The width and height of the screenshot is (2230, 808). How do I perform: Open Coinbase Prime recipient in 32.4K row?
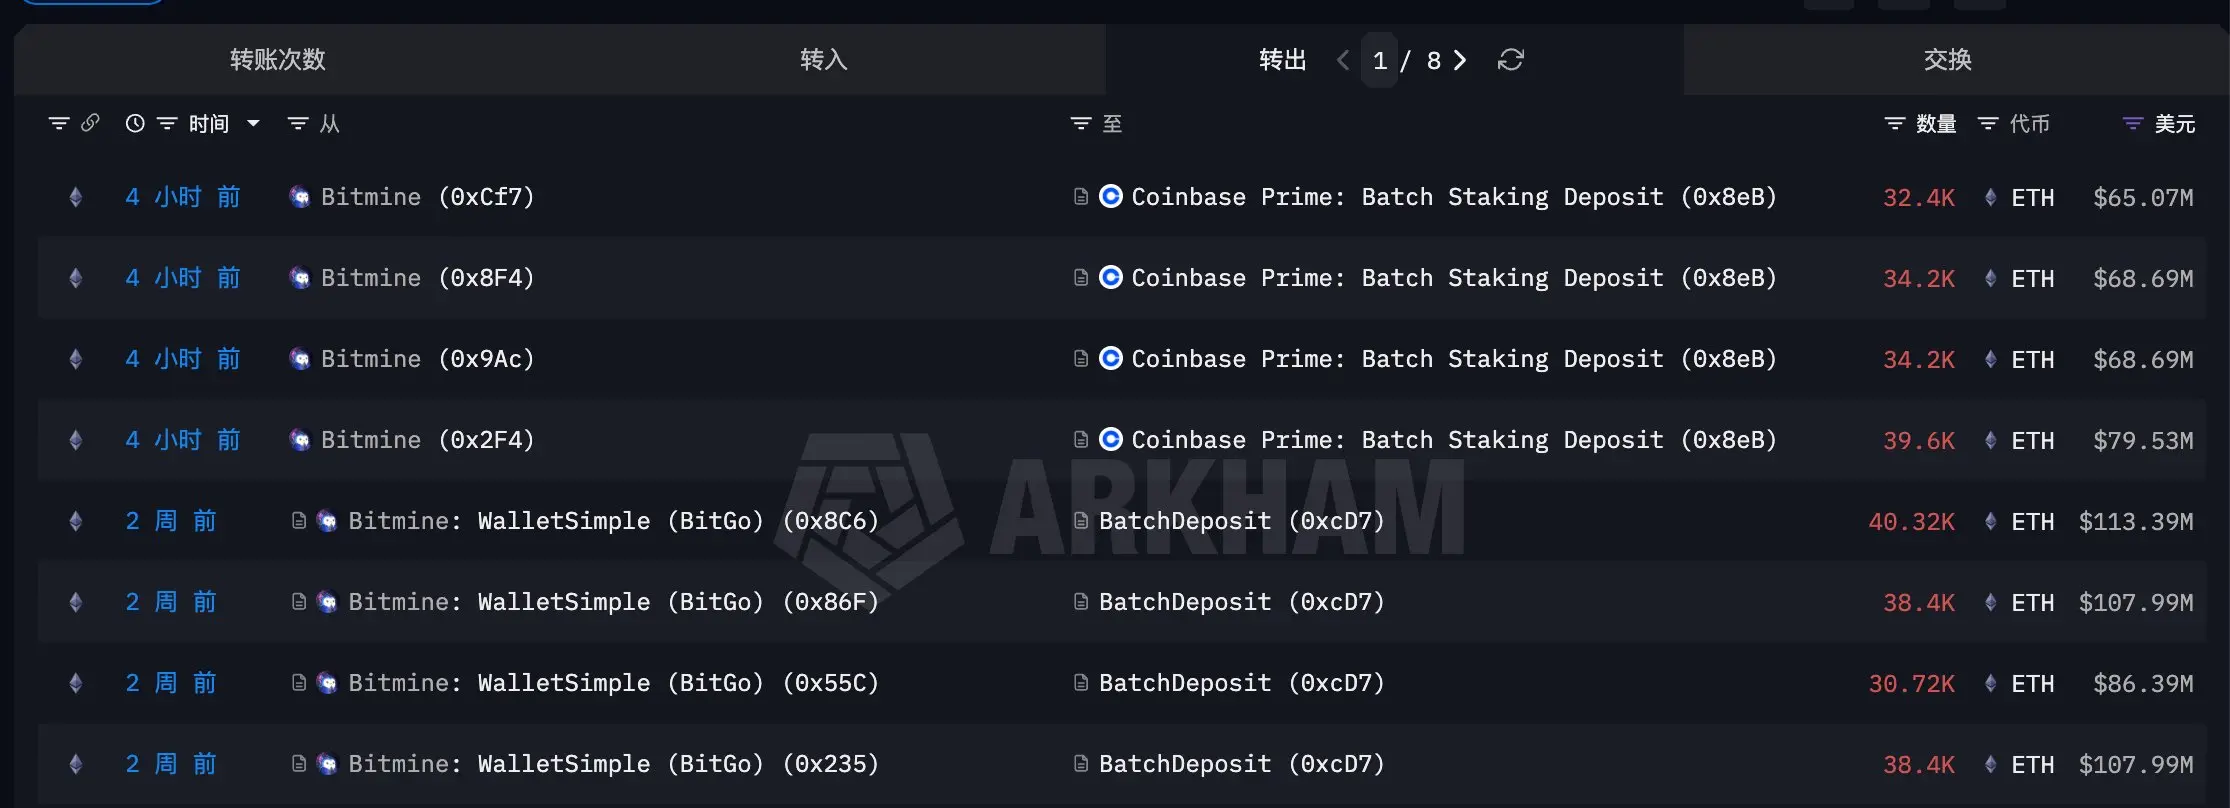(x=1454, y=197)
